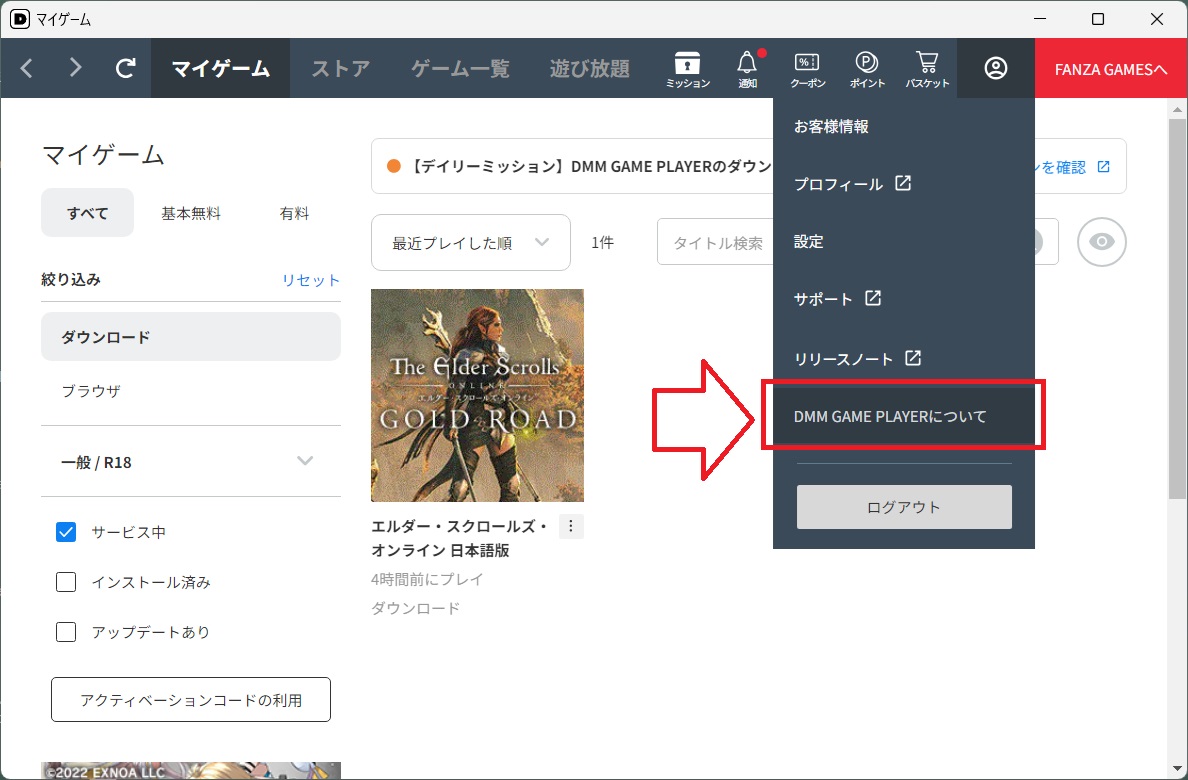
Task: Open the 通知 notification bell
Action: (748, 70)
